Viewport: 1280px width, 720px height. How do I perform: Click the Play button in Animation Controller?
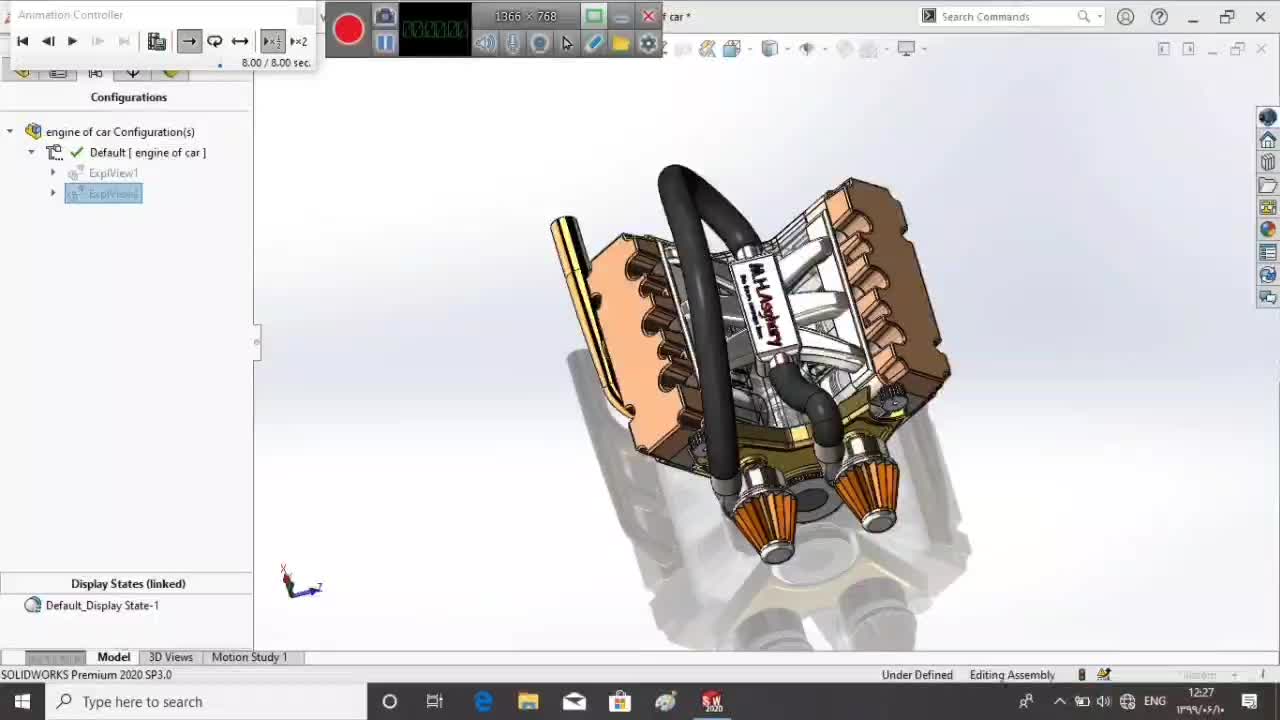coord(72,41)
